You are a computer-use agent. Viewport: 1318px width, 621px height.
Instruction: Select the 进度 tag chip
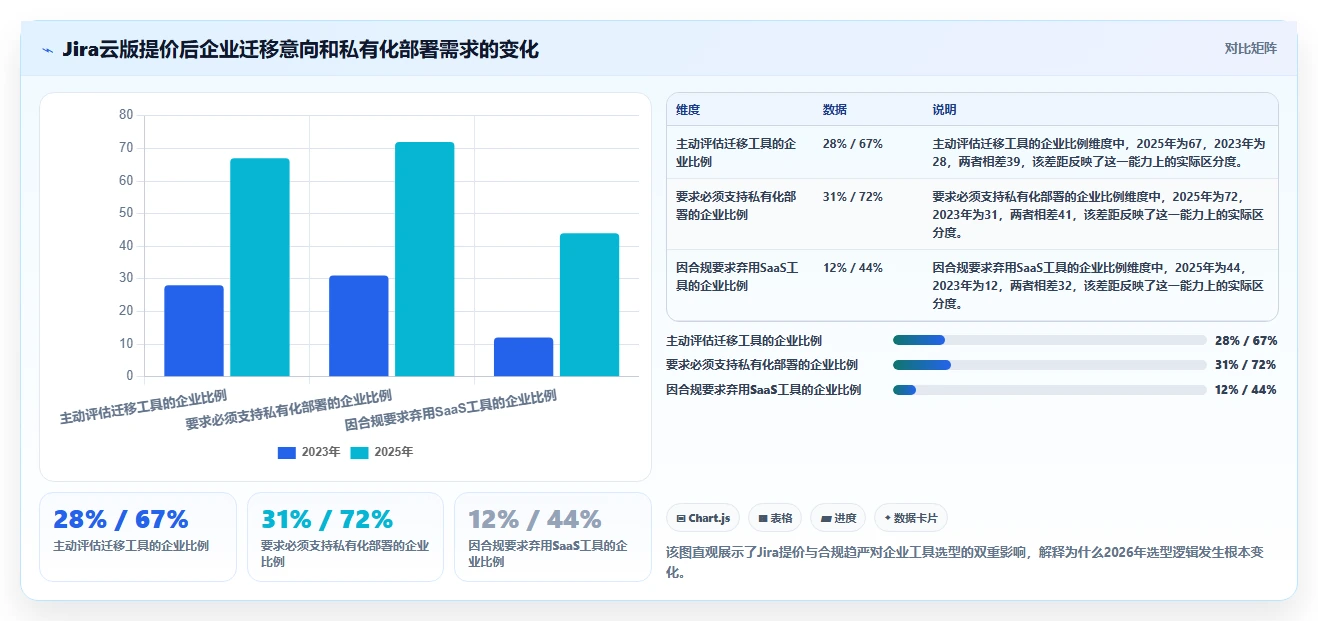click(x=838, y=518)
